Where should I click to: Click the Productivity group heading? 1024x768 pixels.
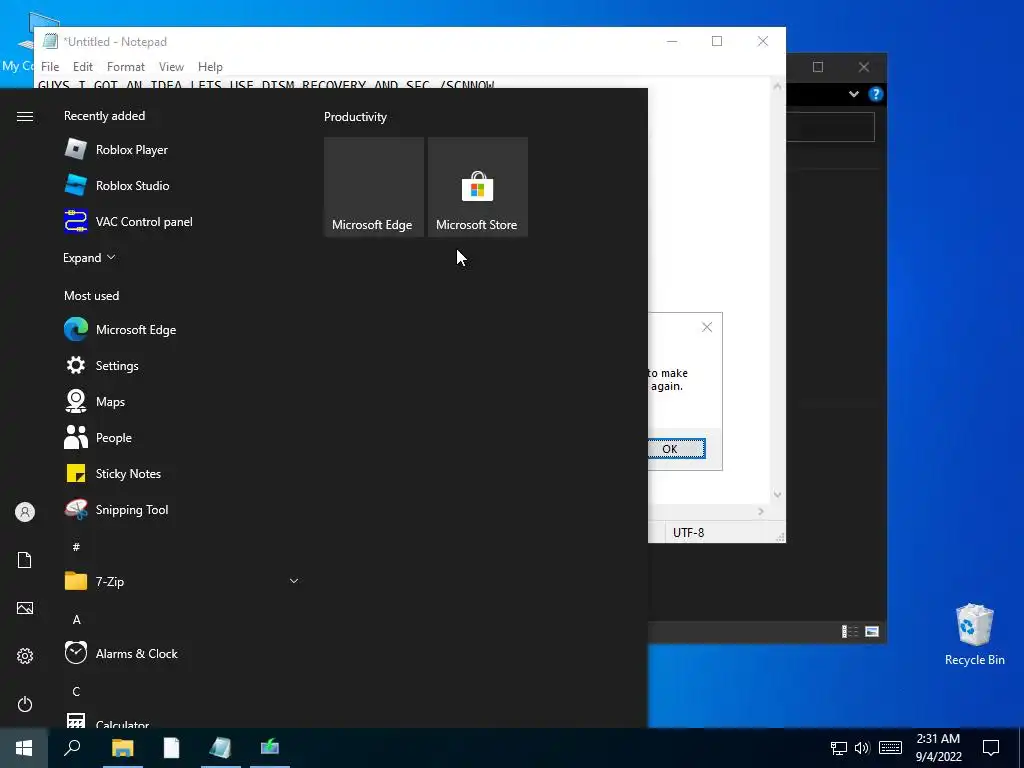tap(355, 117)
